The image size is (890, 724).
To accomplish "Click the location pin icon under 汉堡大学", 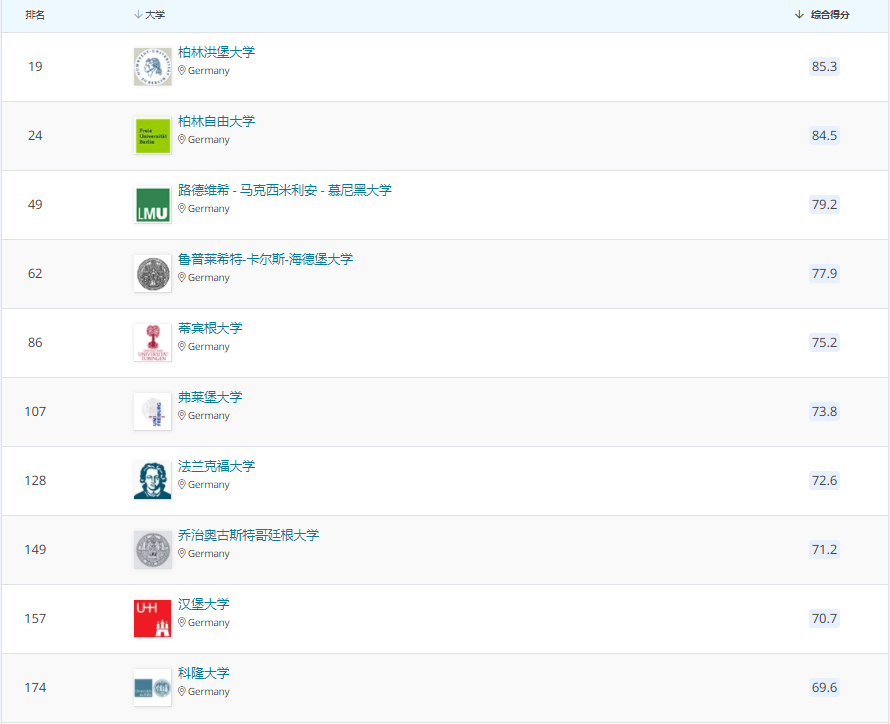I will point(182,622).
